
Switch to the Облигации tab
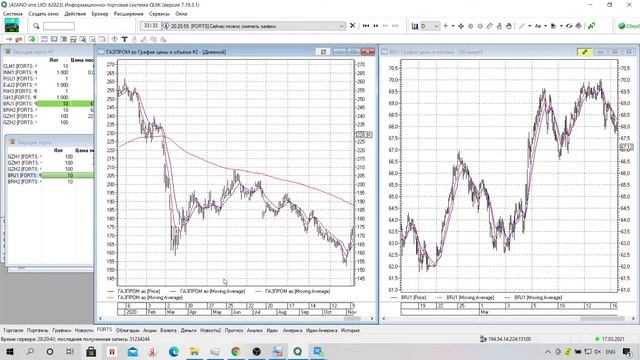click(x=128, y=330)
